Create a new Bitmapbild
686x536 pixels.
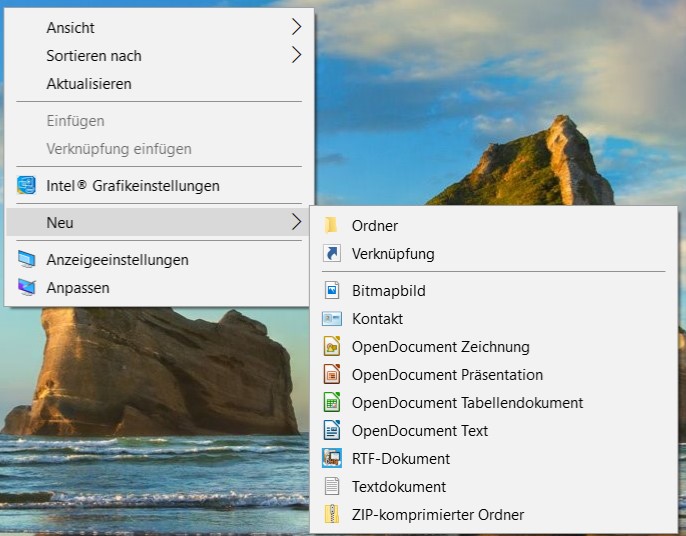click(x=494, y=291)
